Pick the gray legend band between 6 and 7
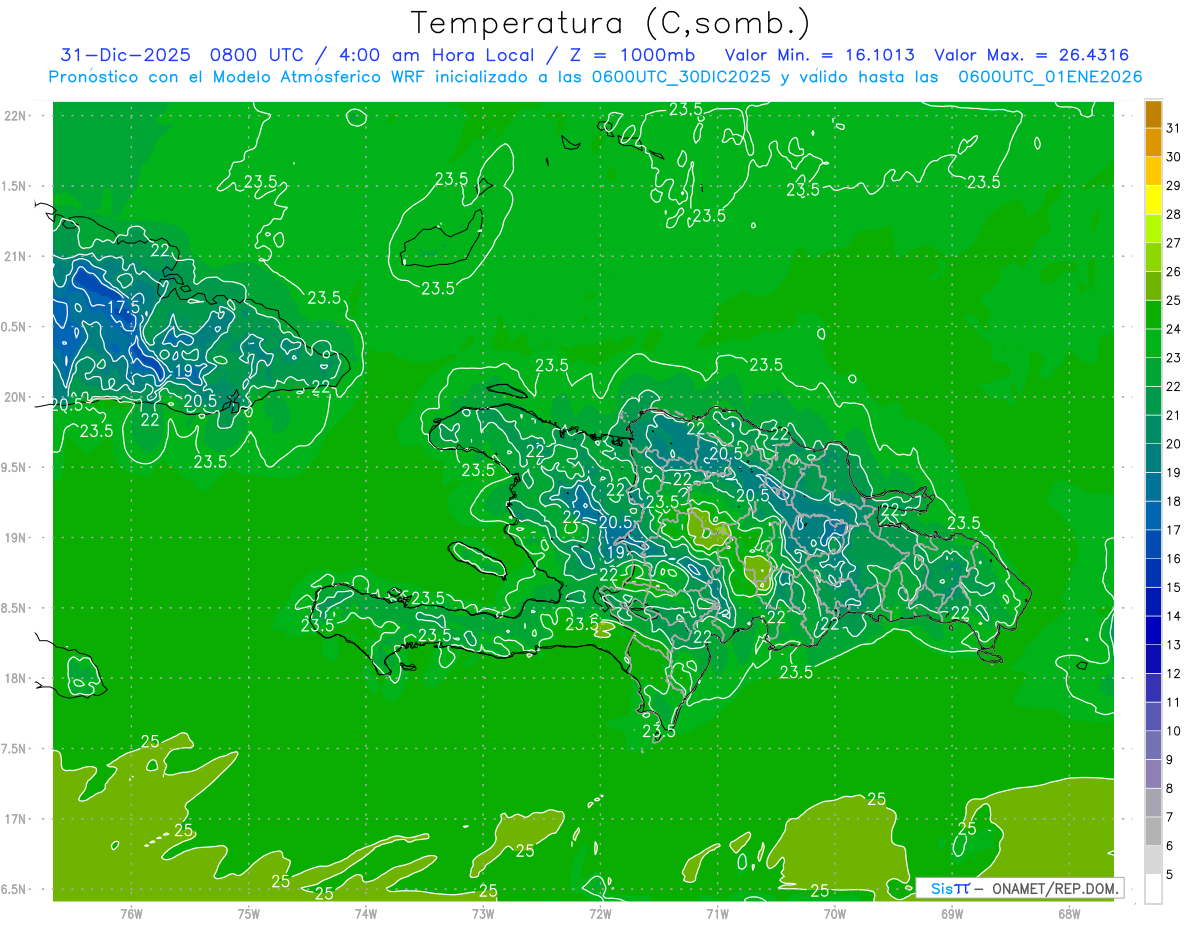 1153,831
